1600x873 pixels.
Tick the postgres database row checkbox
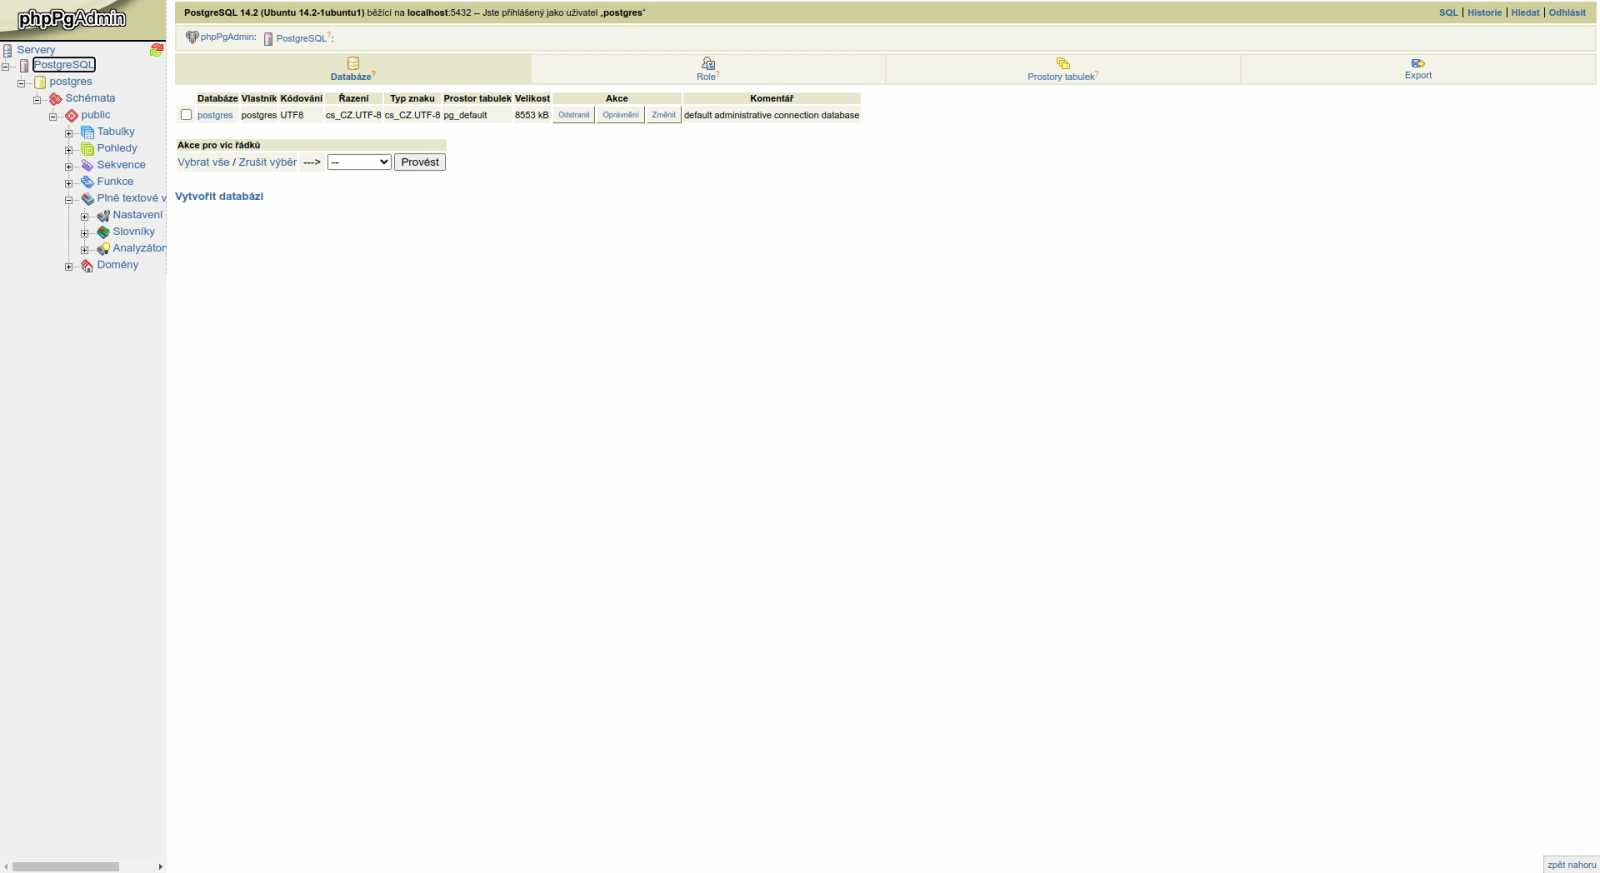click(x=186, y=115)
